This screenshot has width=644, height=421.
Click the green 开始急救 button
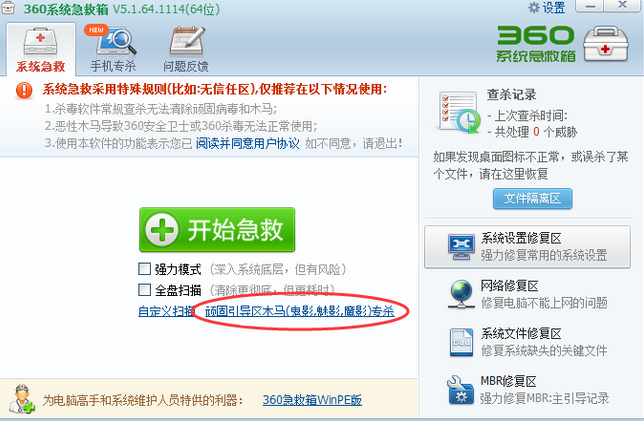click(x=217, y=230)
